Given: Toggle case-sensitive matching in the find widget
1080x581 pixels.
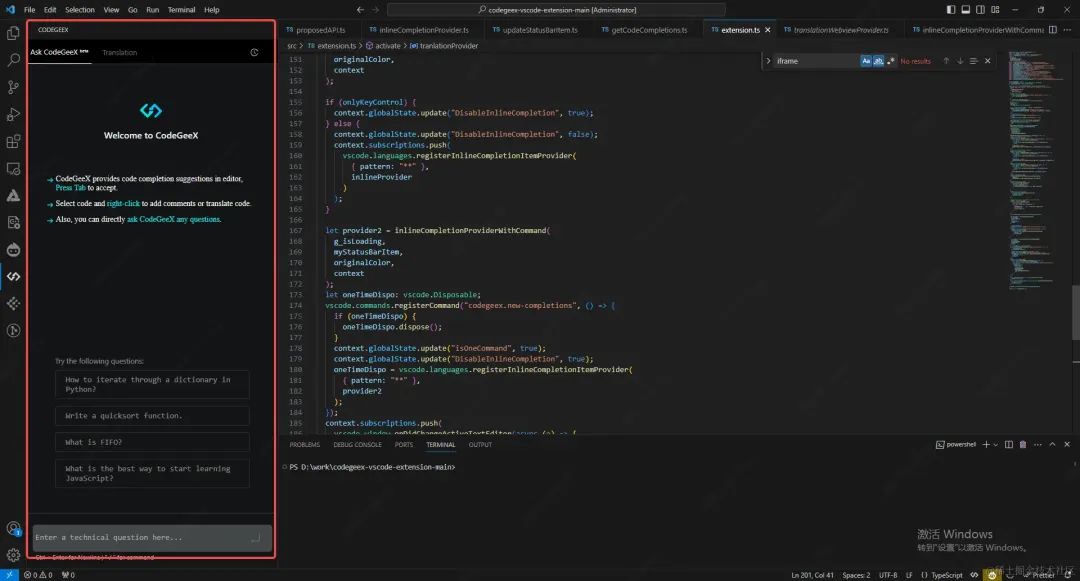Looking at the screenshot, I should pos(866,61).
